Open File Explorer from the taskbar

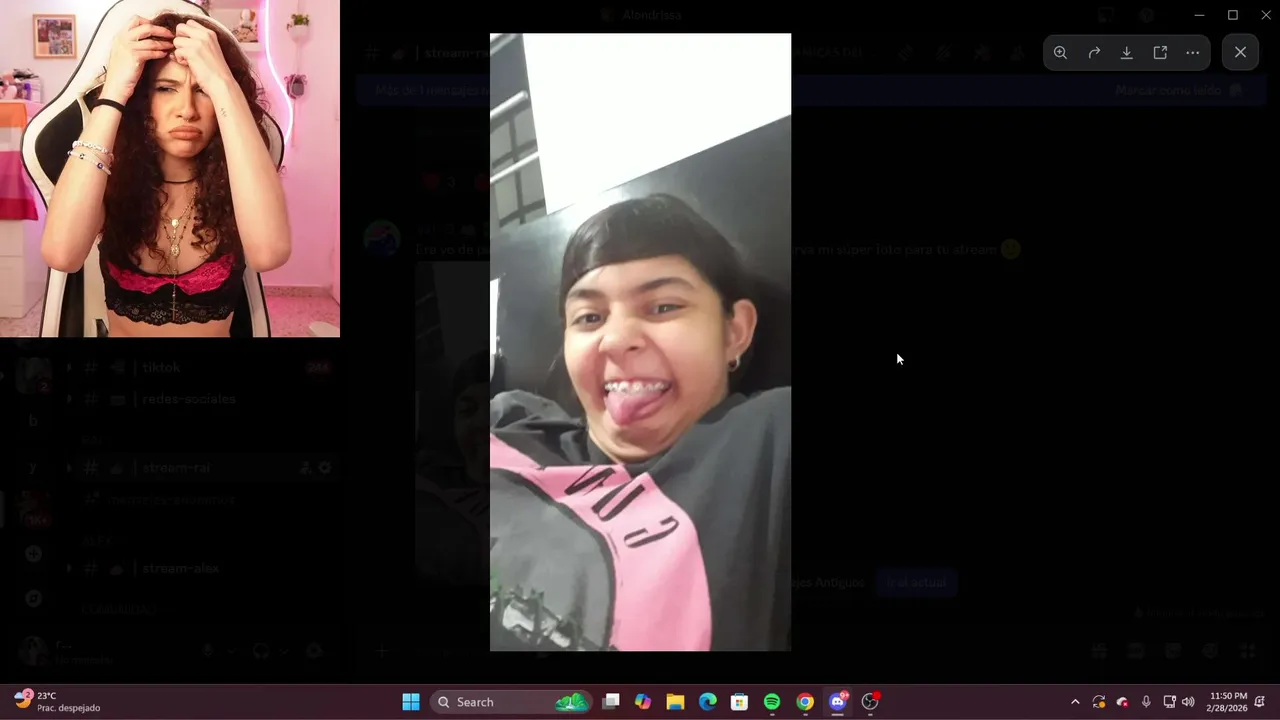[x=675, y=702]
